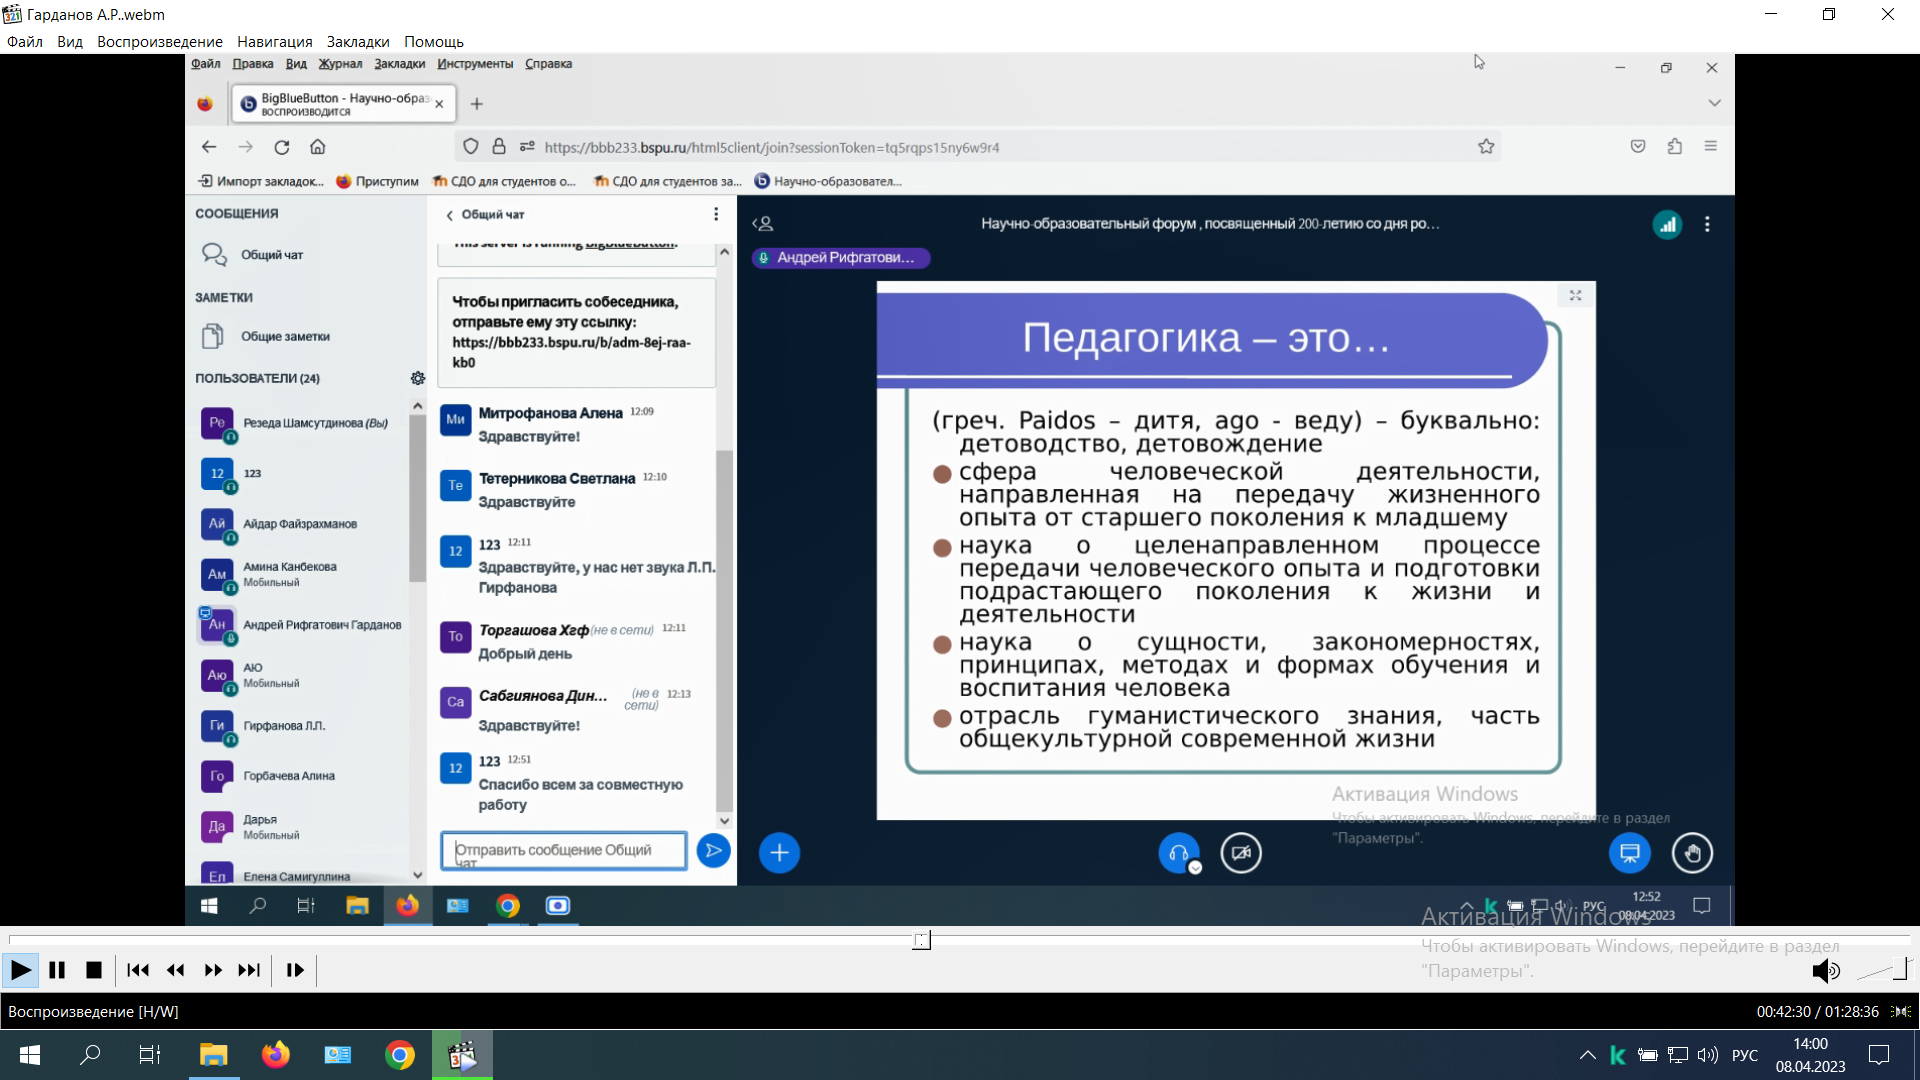The image size is (1920, 1080).
Task: Open Google Chrome from the taskbar
Action: point(400,1055)
